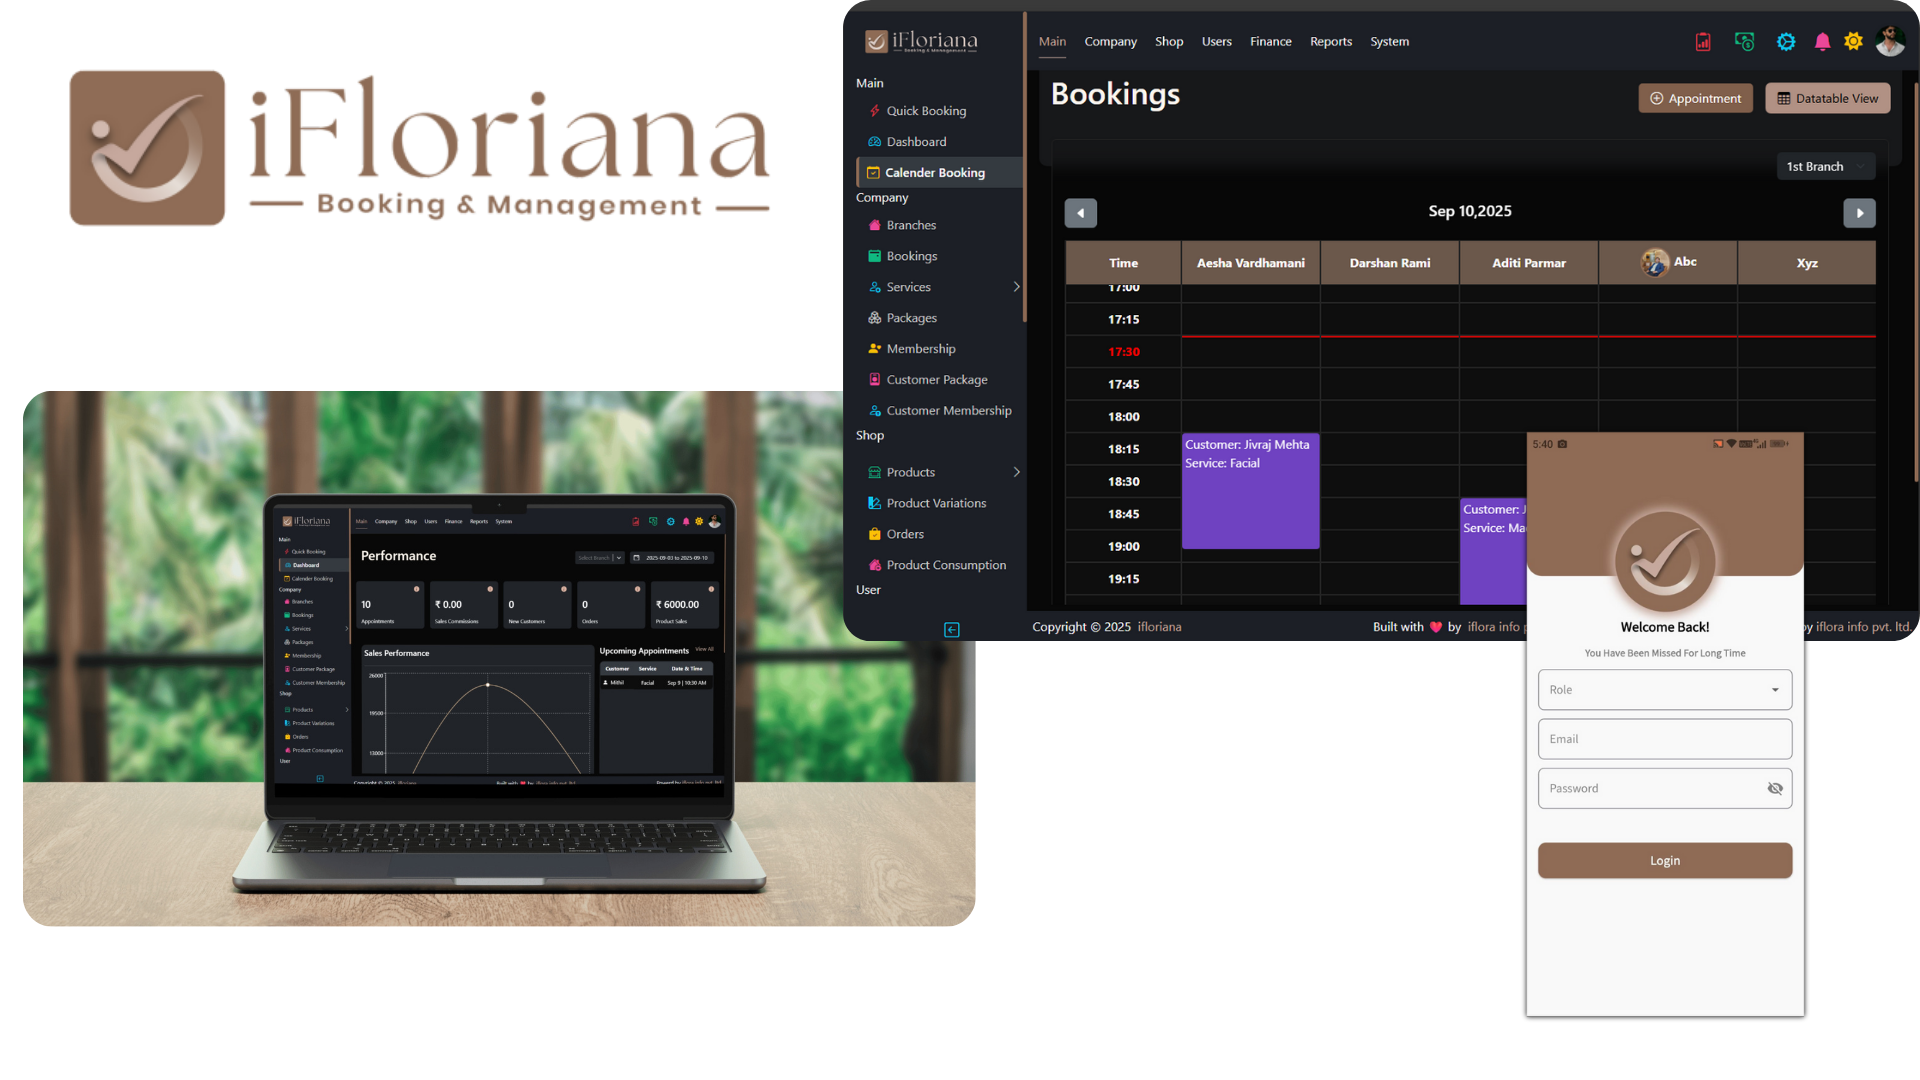Click the blue gear settings icon

tap(1786, 42)
